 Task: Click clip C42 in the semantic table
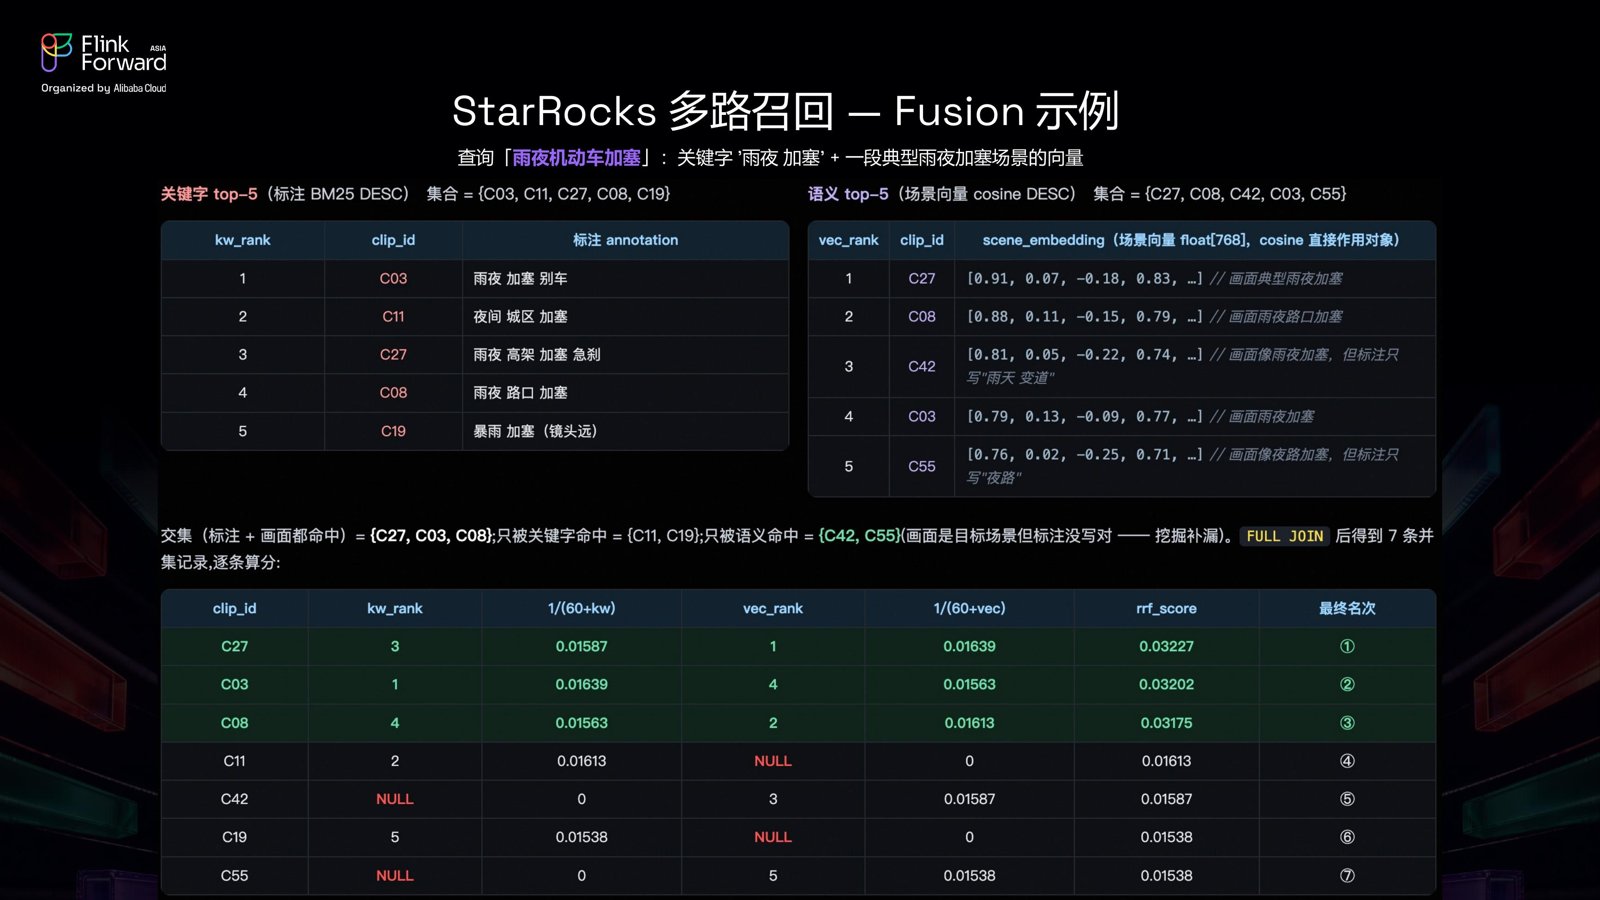pos(922,366)
